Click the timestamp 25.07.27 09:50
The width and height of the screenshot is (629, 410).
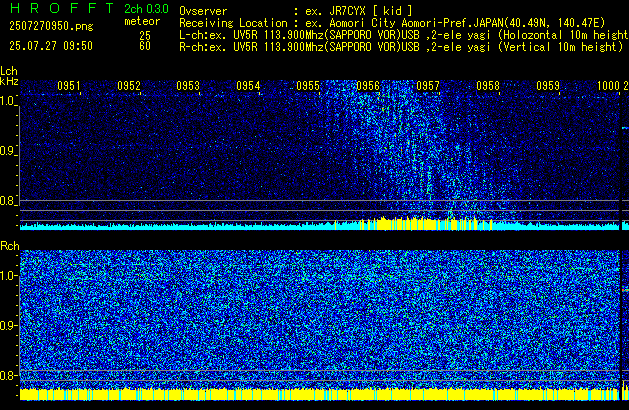(51, 46)
